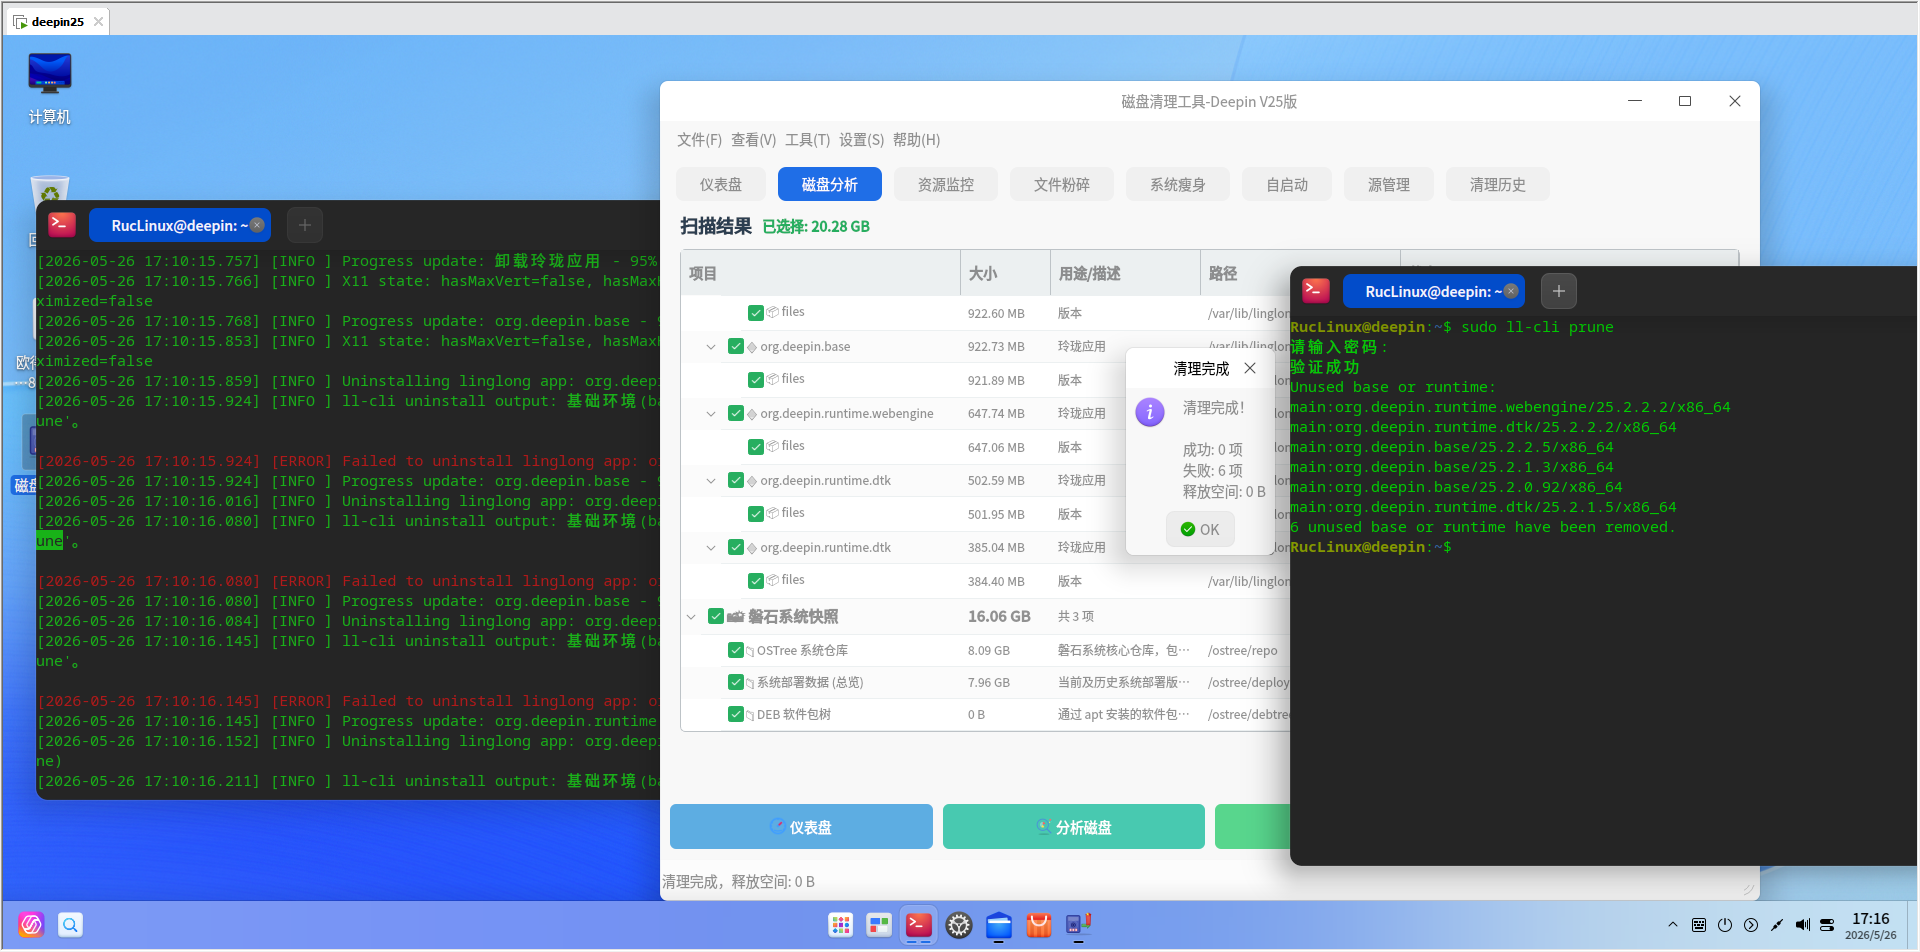Collapse the 磐石系统快照 group
1920x952 pixels.
pyautogui.click(x=691, y=617)
